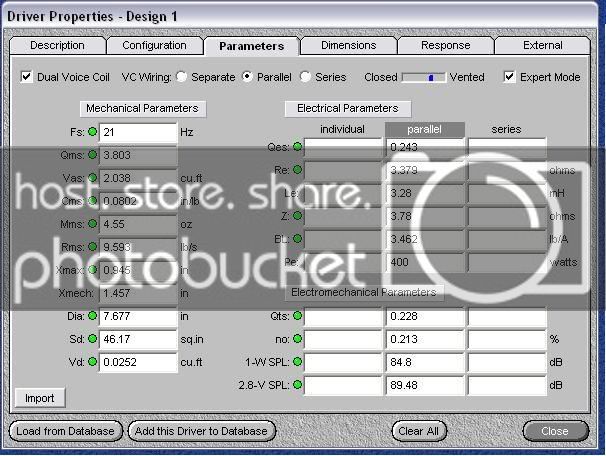Click the Closed-Vented slider control
606x456 pixels.
[x=424, y=77]
